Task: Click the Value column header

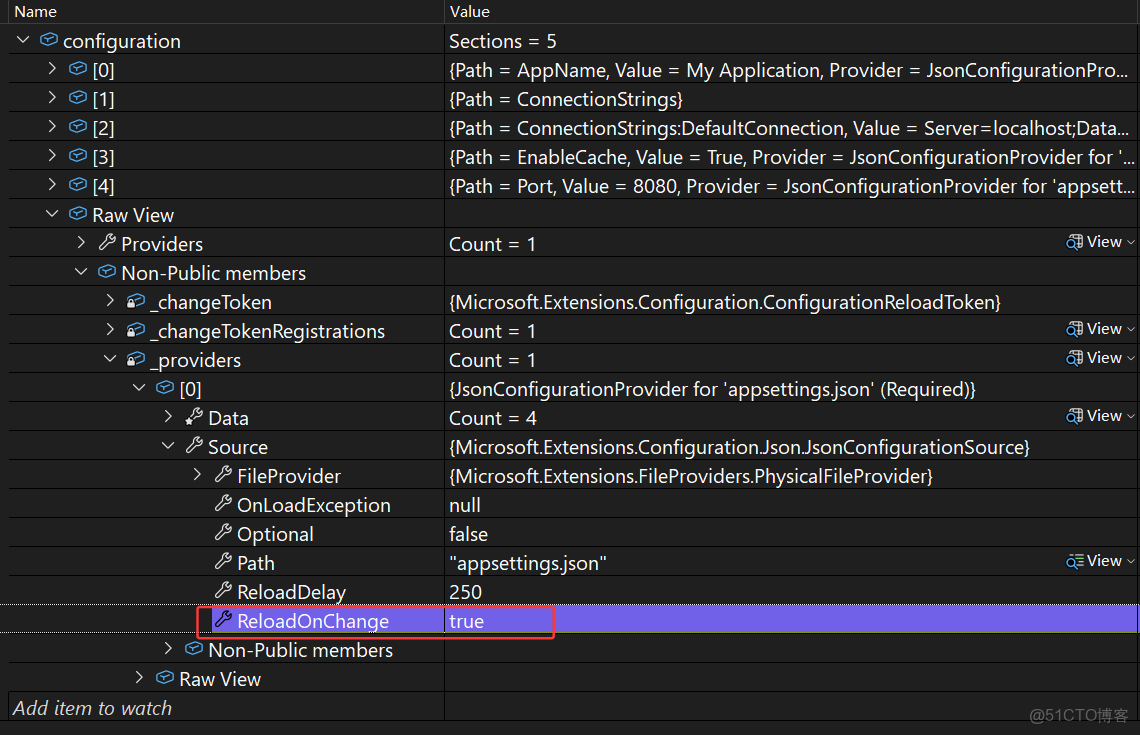Action: click(470, 12)
